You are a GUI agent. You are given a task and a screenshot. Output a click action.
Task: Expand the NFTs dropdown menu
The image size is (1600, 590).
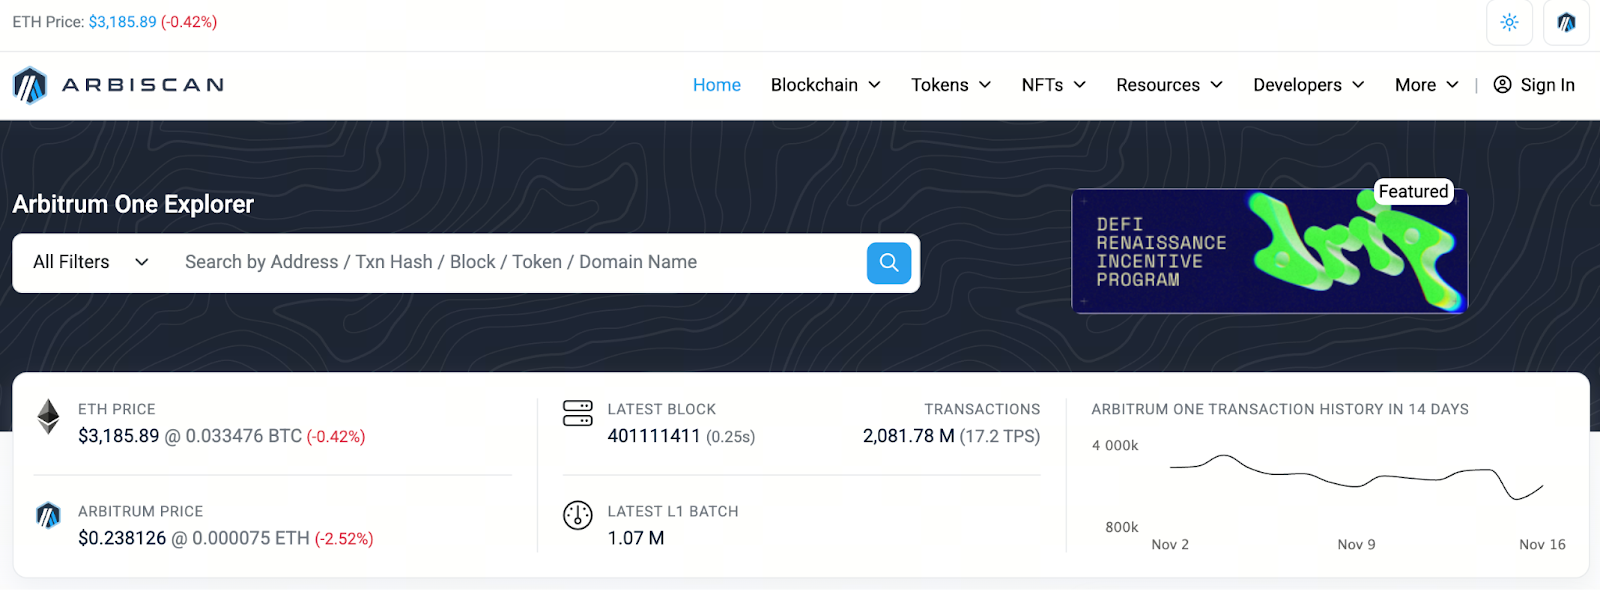[x=1053, y=85]
